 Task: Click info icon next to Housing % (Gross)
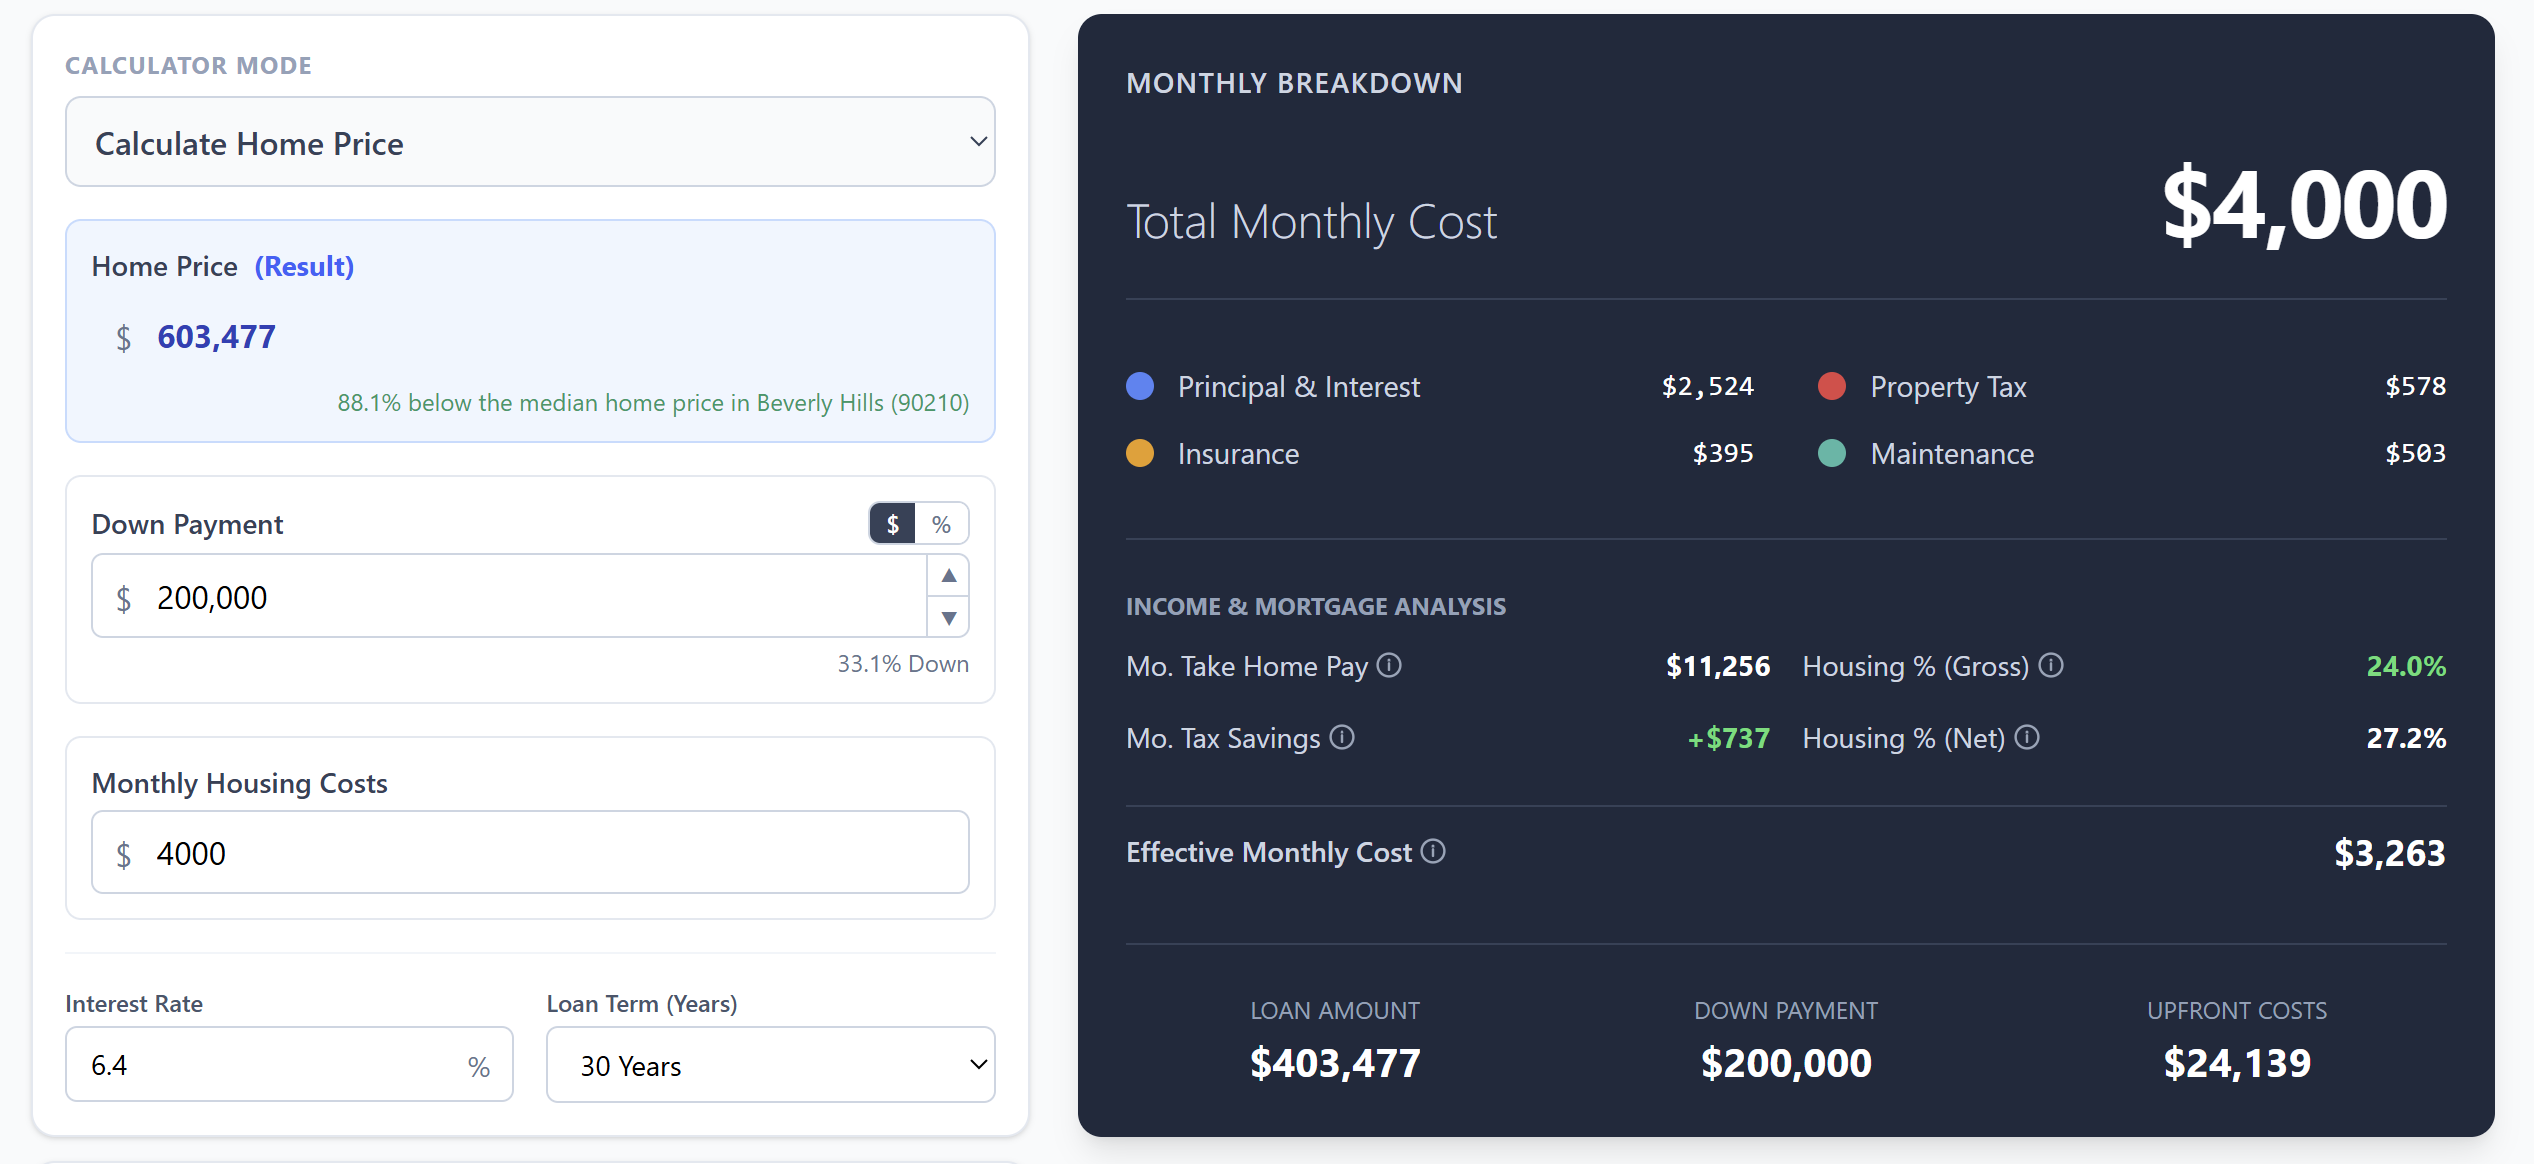[x=2051, y=665]
